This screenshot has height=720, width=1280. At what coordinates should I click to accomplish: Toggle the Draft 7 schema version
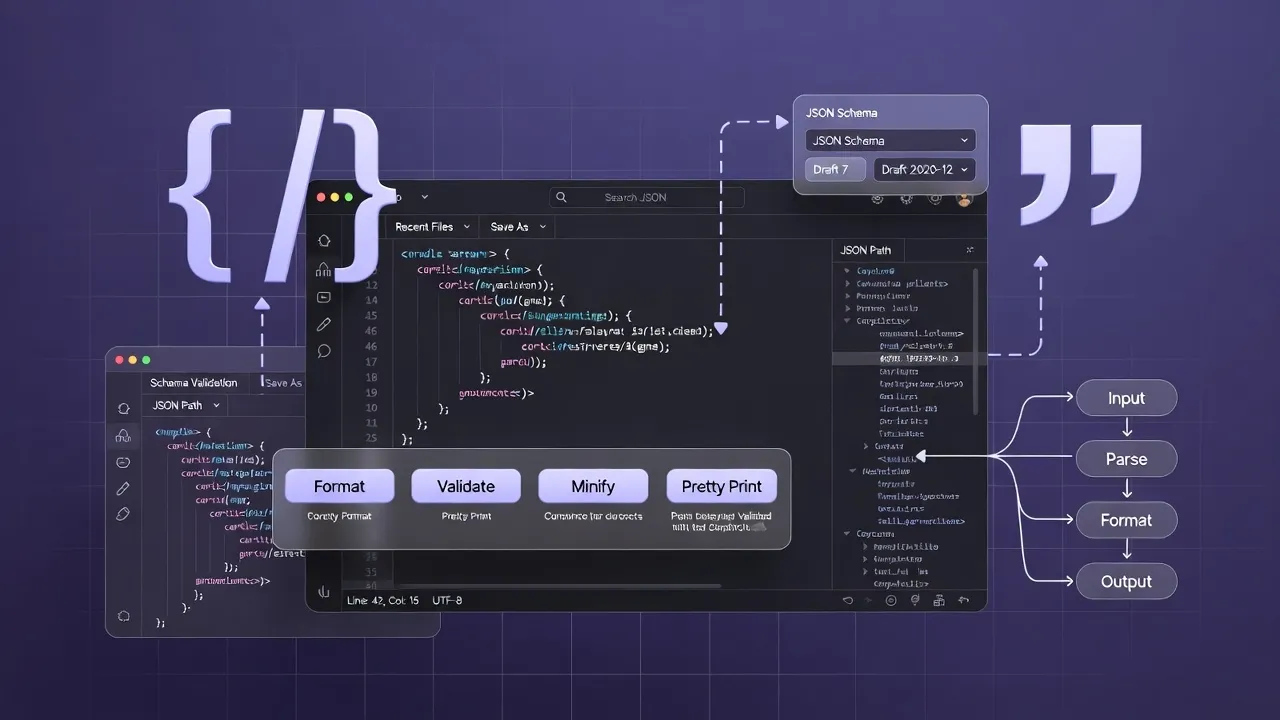pyautogui.click(x=834, y=169)
